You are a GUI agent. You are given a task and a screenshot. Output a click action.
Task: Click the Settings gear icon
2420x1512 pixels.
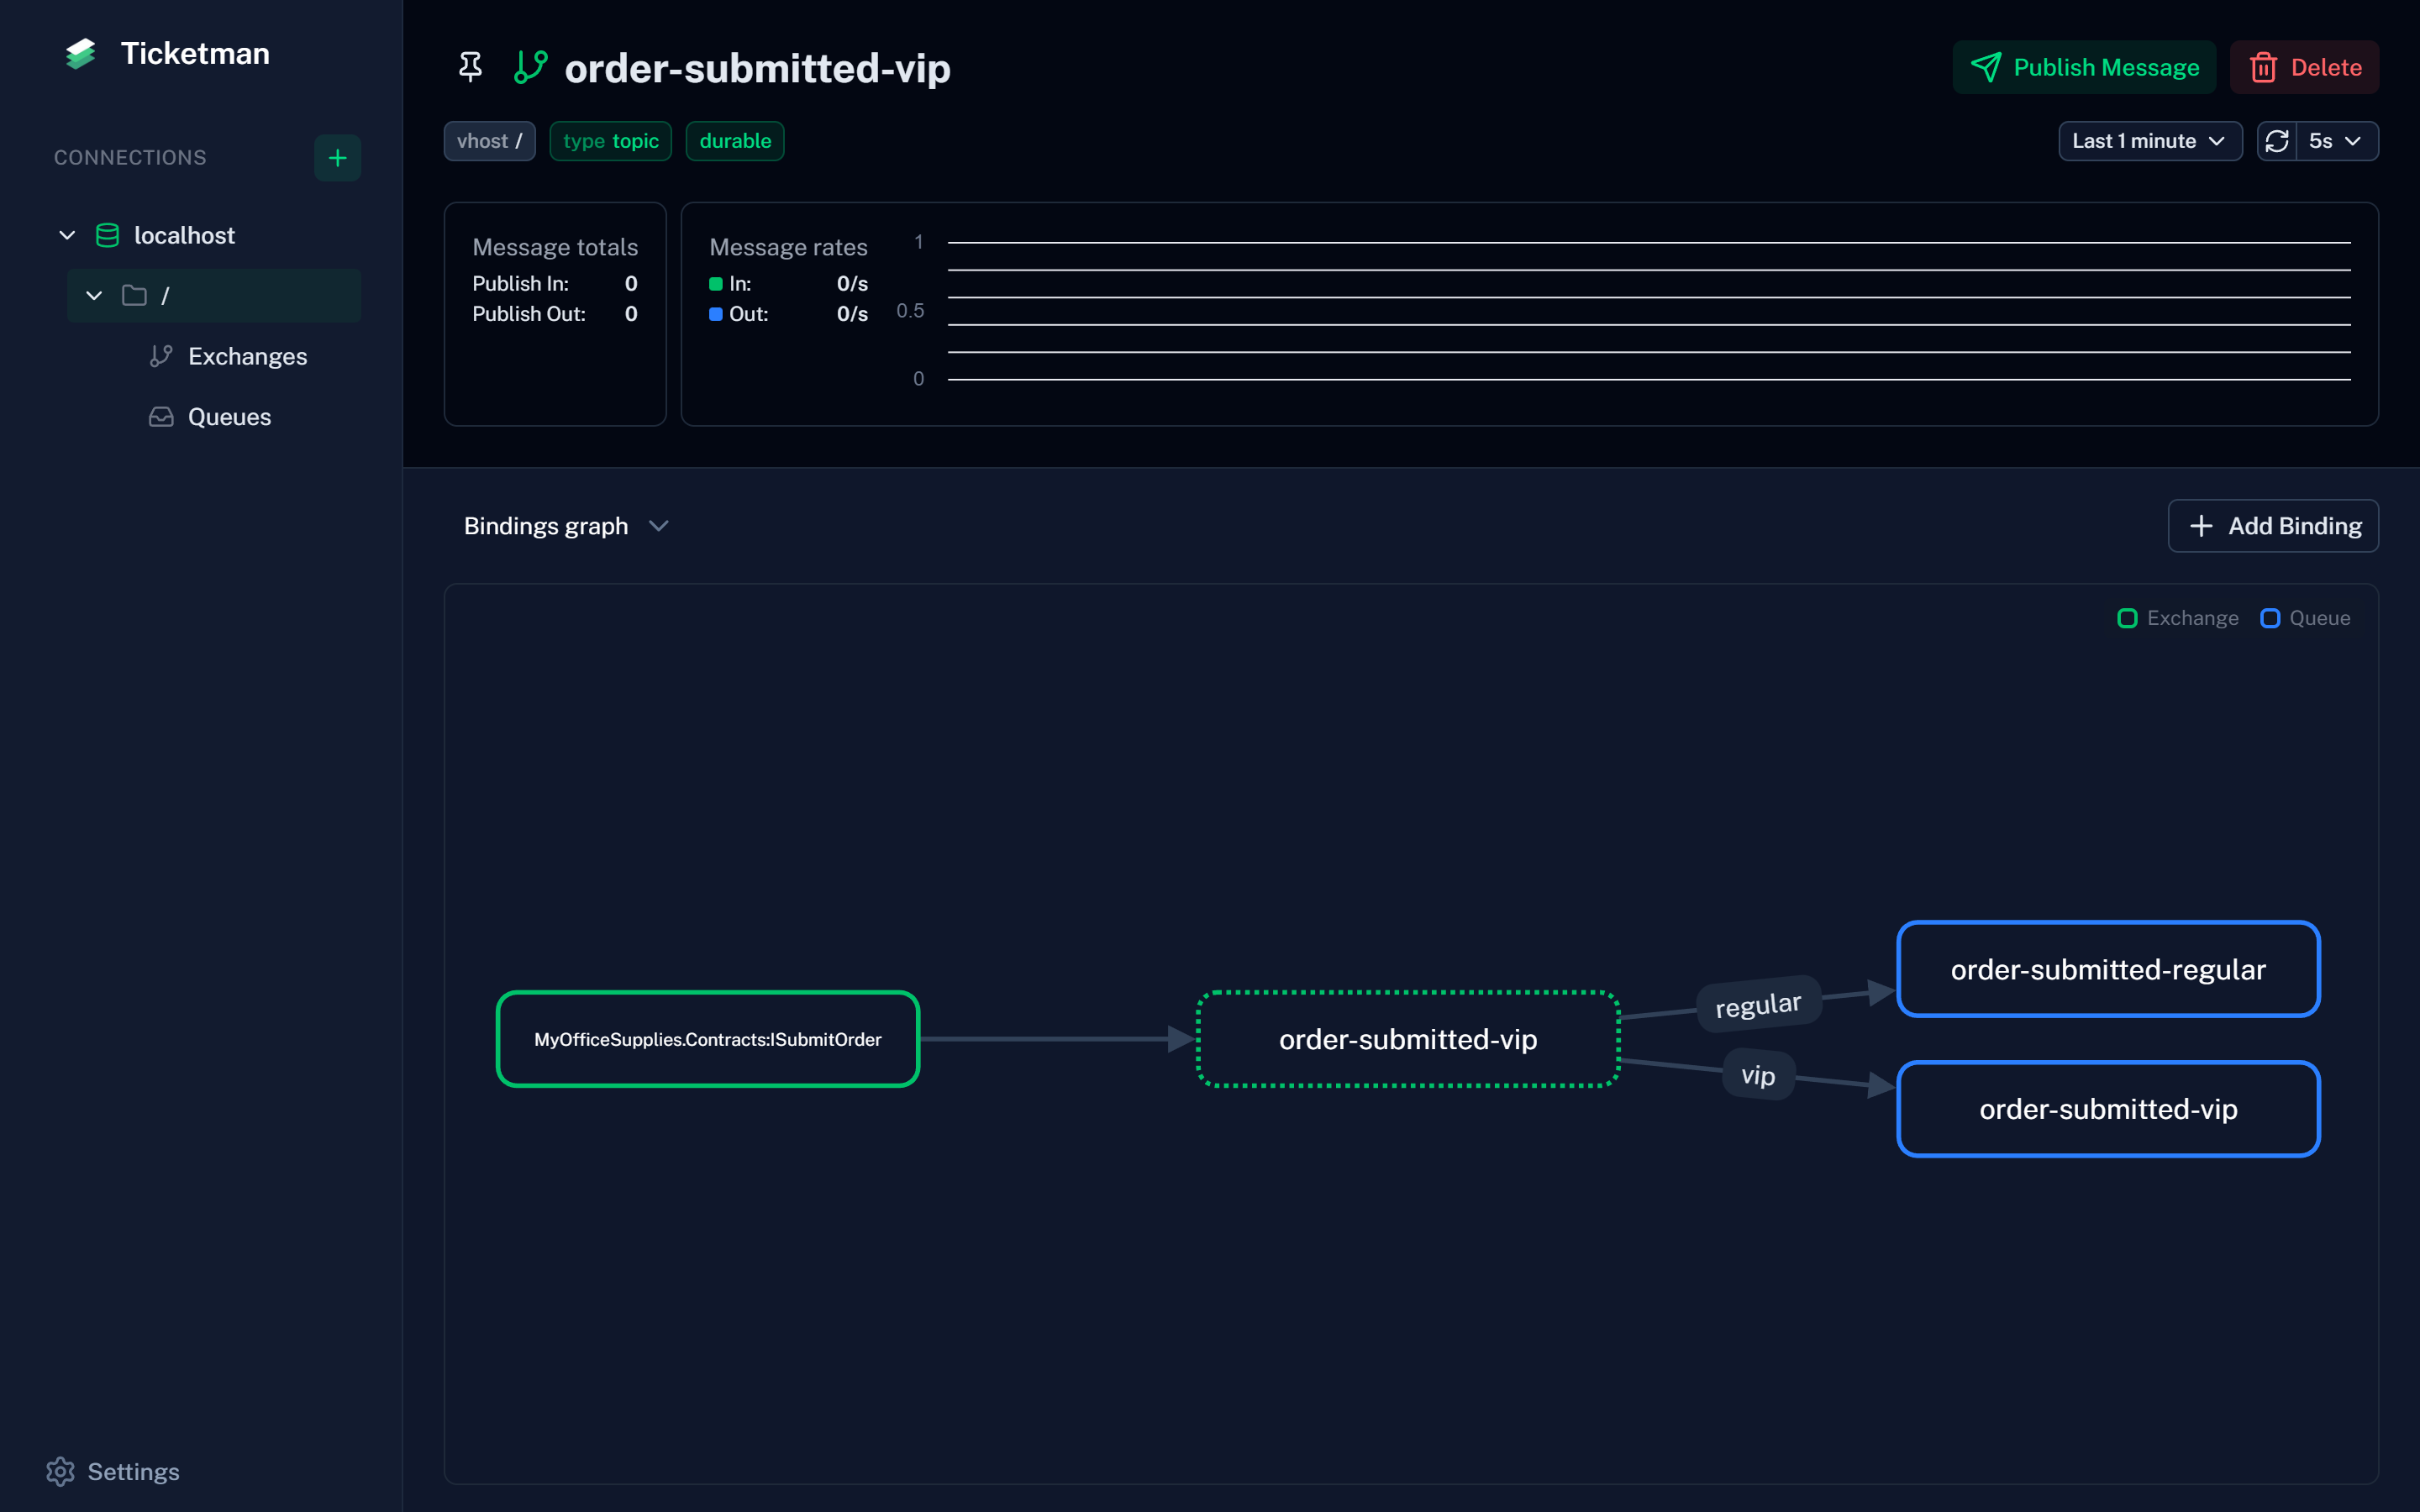60,1471
